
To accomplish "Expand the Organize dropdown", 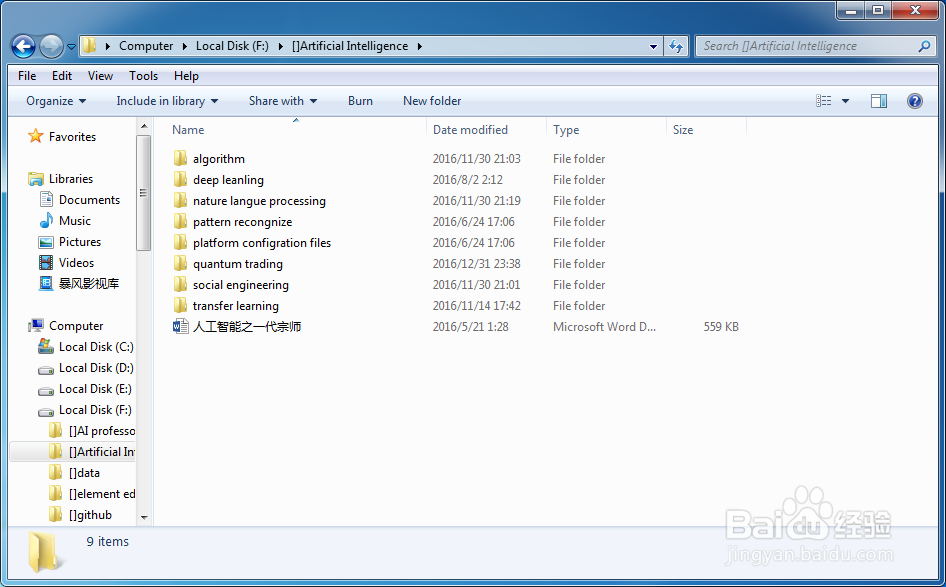I will 56,101.
